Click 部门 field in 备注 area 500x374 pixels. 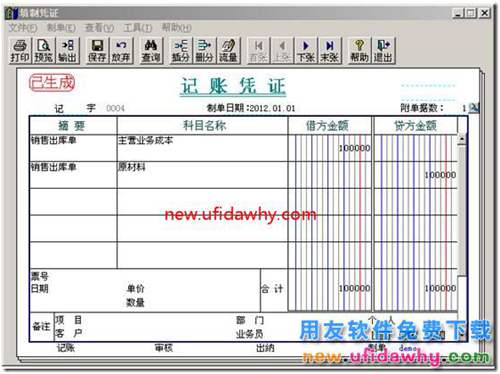coord(250,320)
